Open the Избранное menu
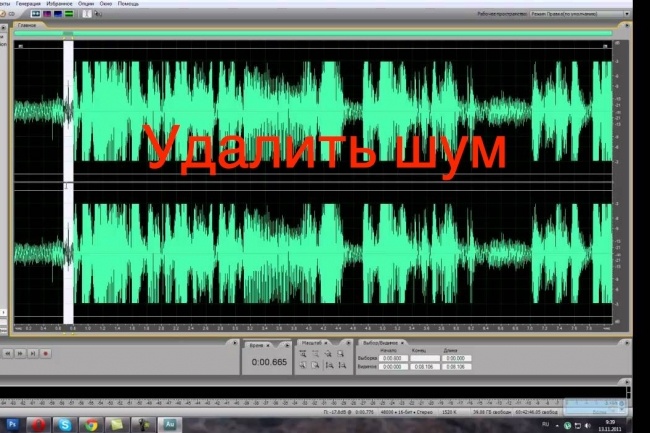 point(59,3)
